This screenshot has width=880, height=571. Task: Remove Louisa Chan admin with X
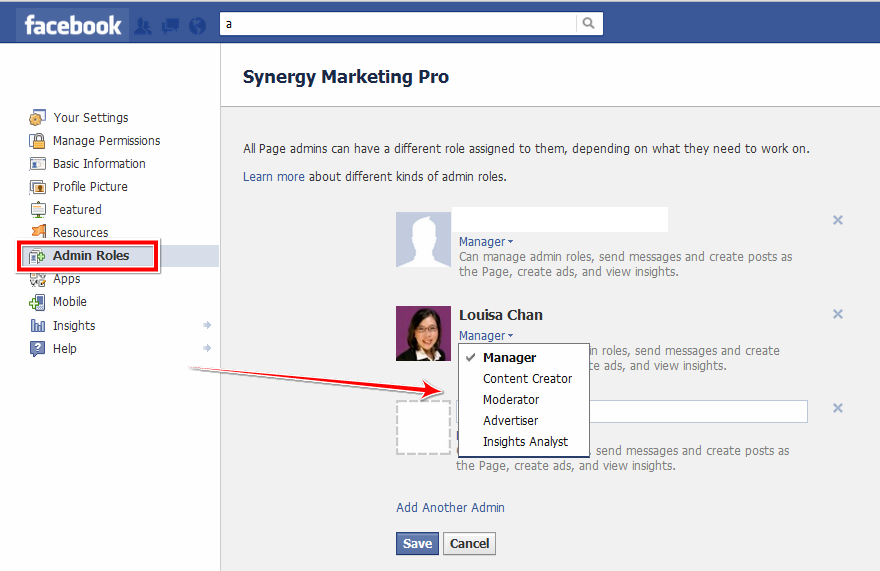[837, 314]
